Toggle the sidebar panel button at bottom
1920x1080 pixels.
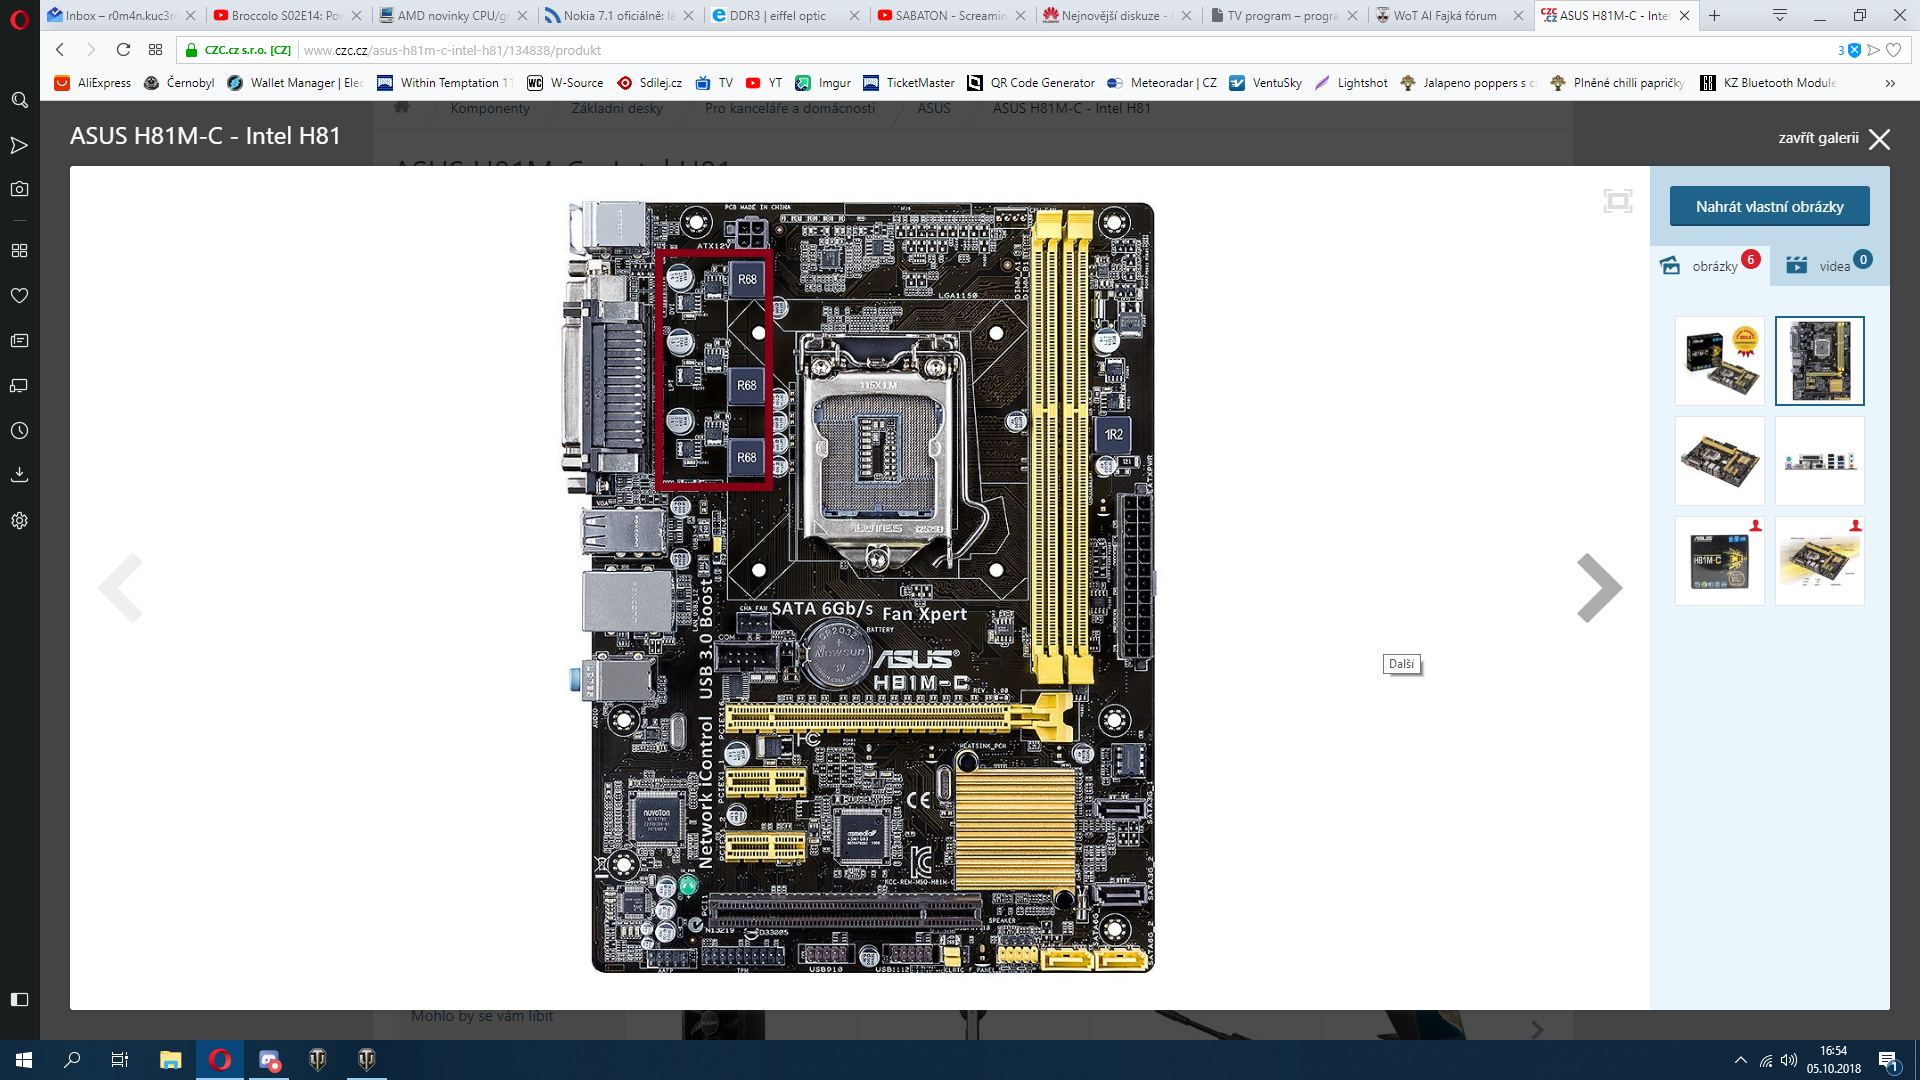pyautogui.click(x=19, y=999)
